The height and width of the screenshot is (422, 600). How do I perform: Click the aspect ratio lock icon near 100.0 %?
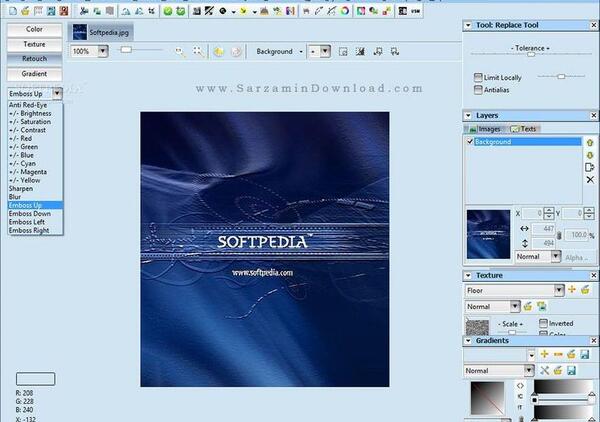coord(559,235)
